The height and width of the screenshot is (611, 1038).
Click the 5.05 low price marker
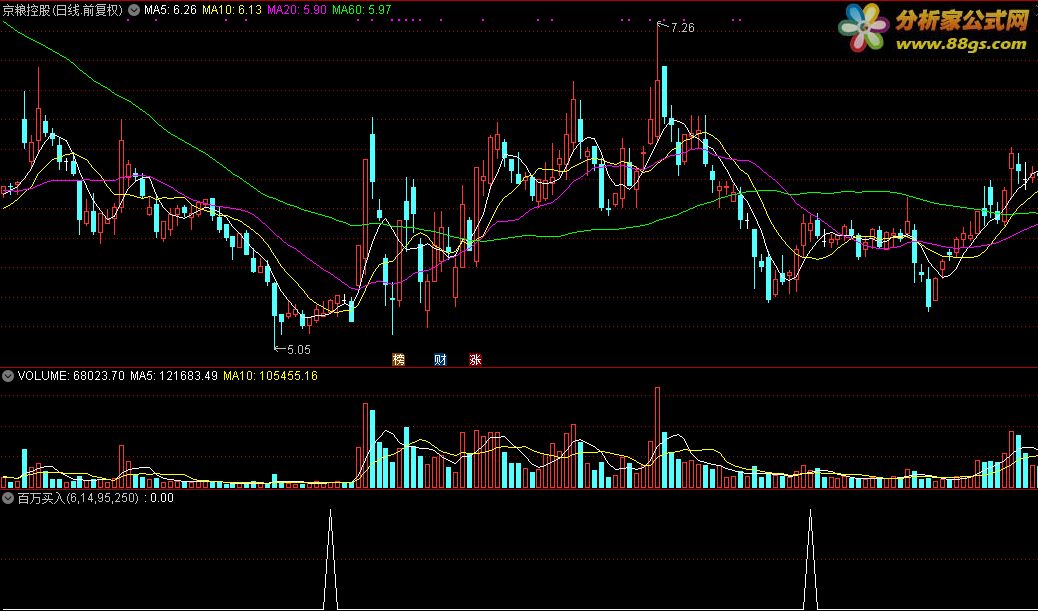tap(299, 350)
